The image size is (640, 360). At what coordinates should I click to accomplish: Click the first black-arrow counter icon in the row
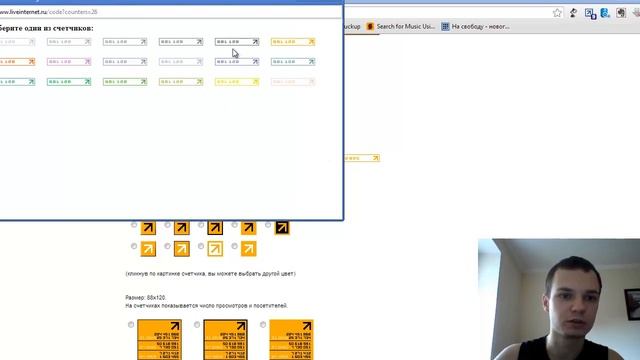148,228
